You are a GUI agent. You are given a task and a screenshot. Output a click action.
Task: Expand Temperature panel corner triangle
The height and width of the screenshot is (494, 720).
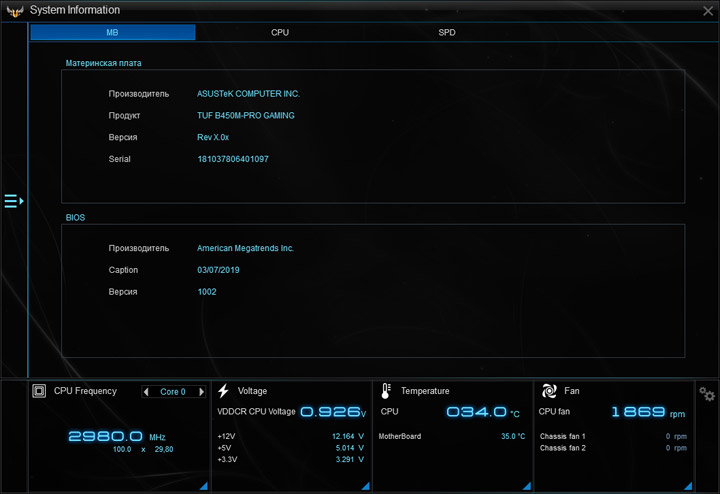tap(527, 486)
